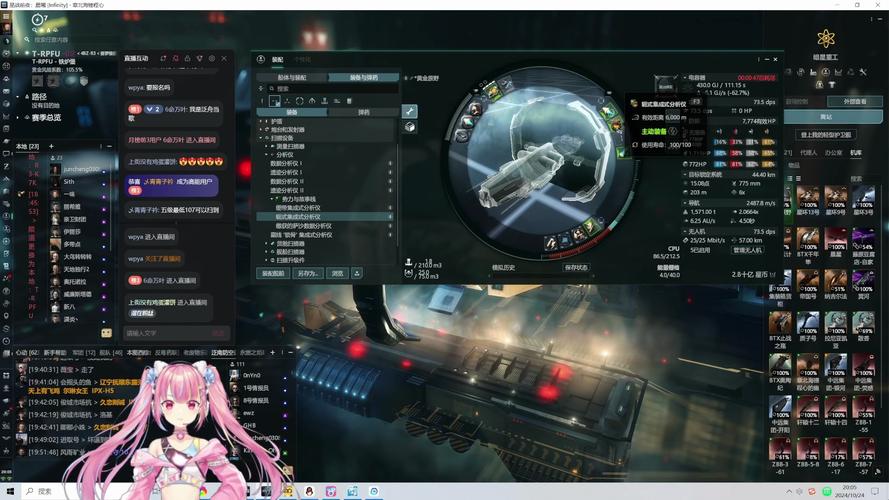Viewport: 889px width, 500px height.
Task: Select ship 星环3号 in hangar
Action: pos(863,201)
